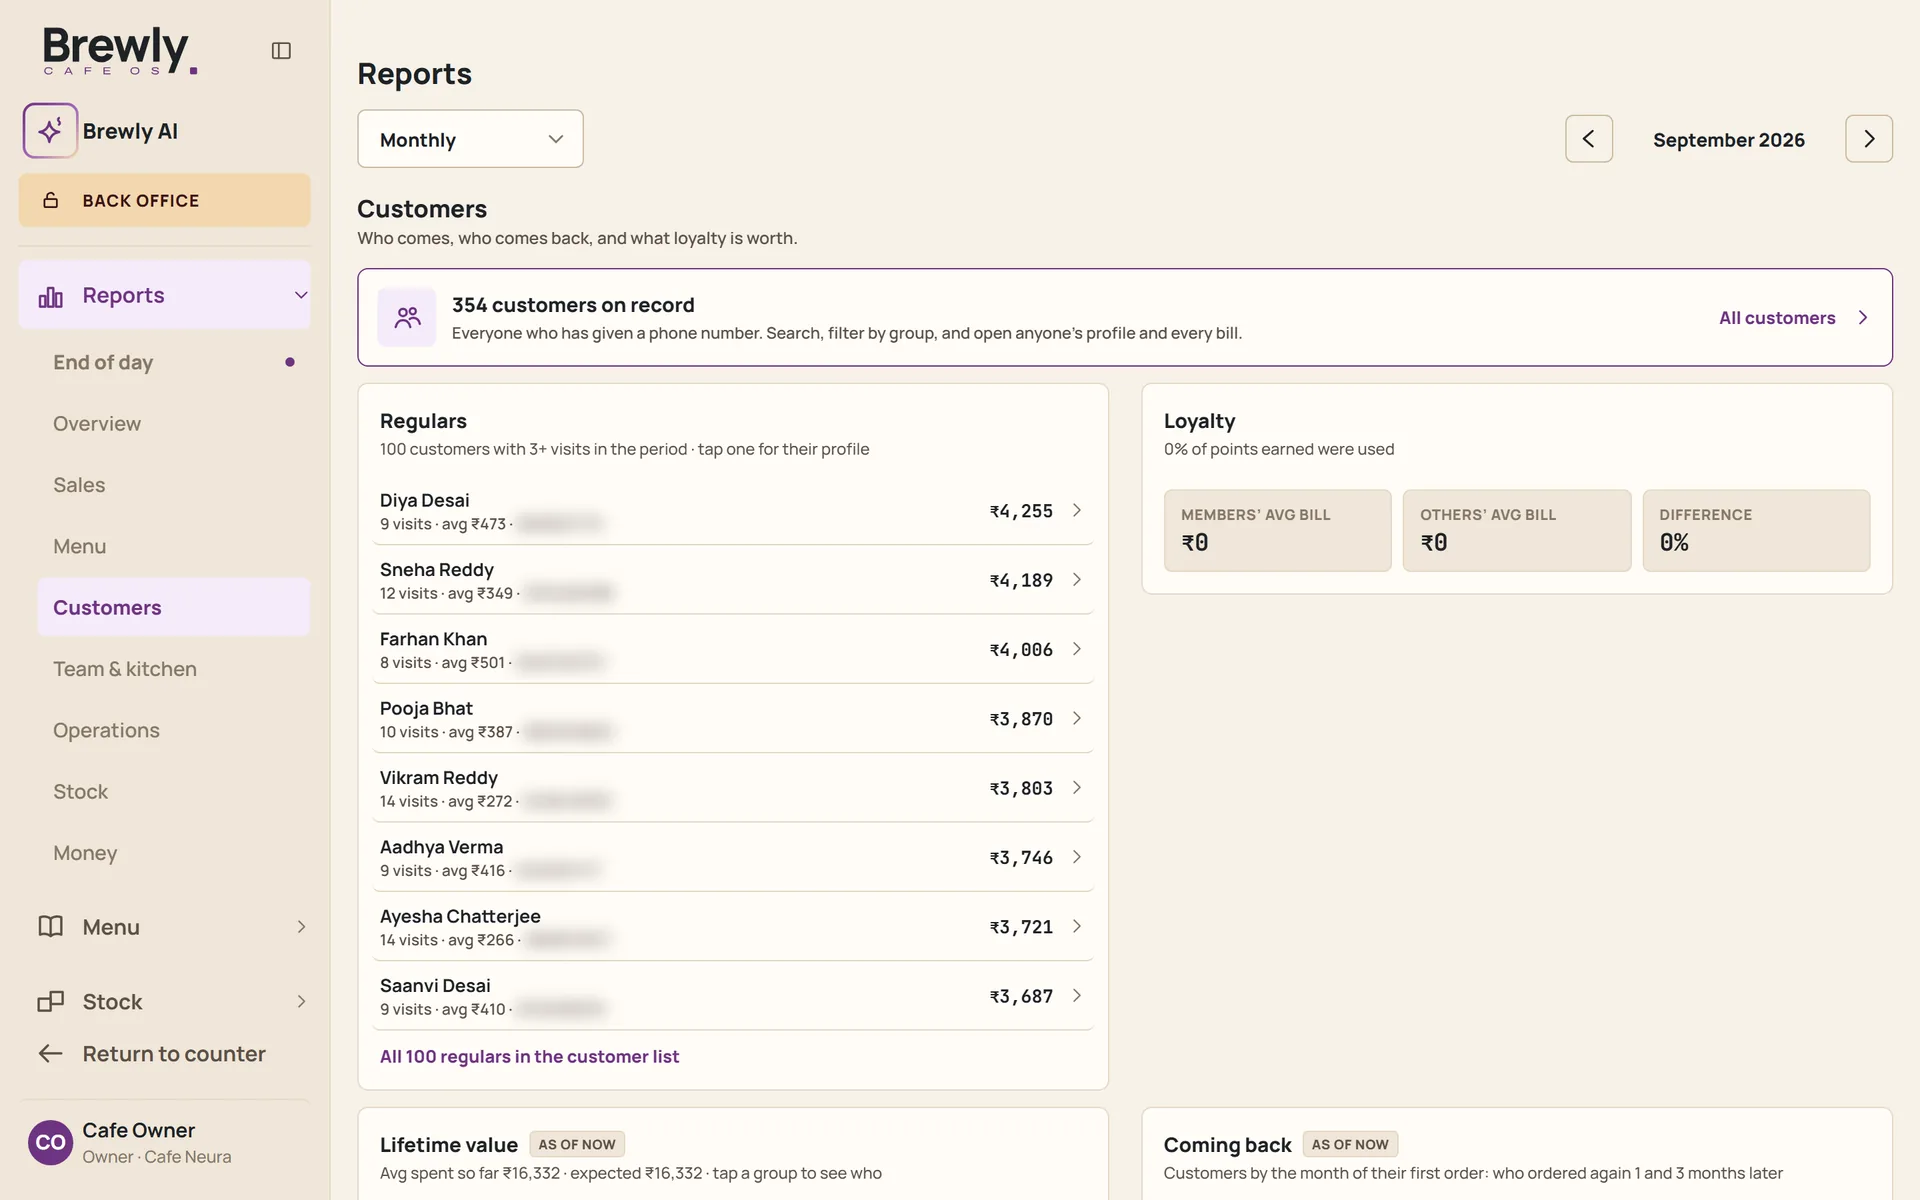Click the Members' avg bill card

coord(1277,531)
